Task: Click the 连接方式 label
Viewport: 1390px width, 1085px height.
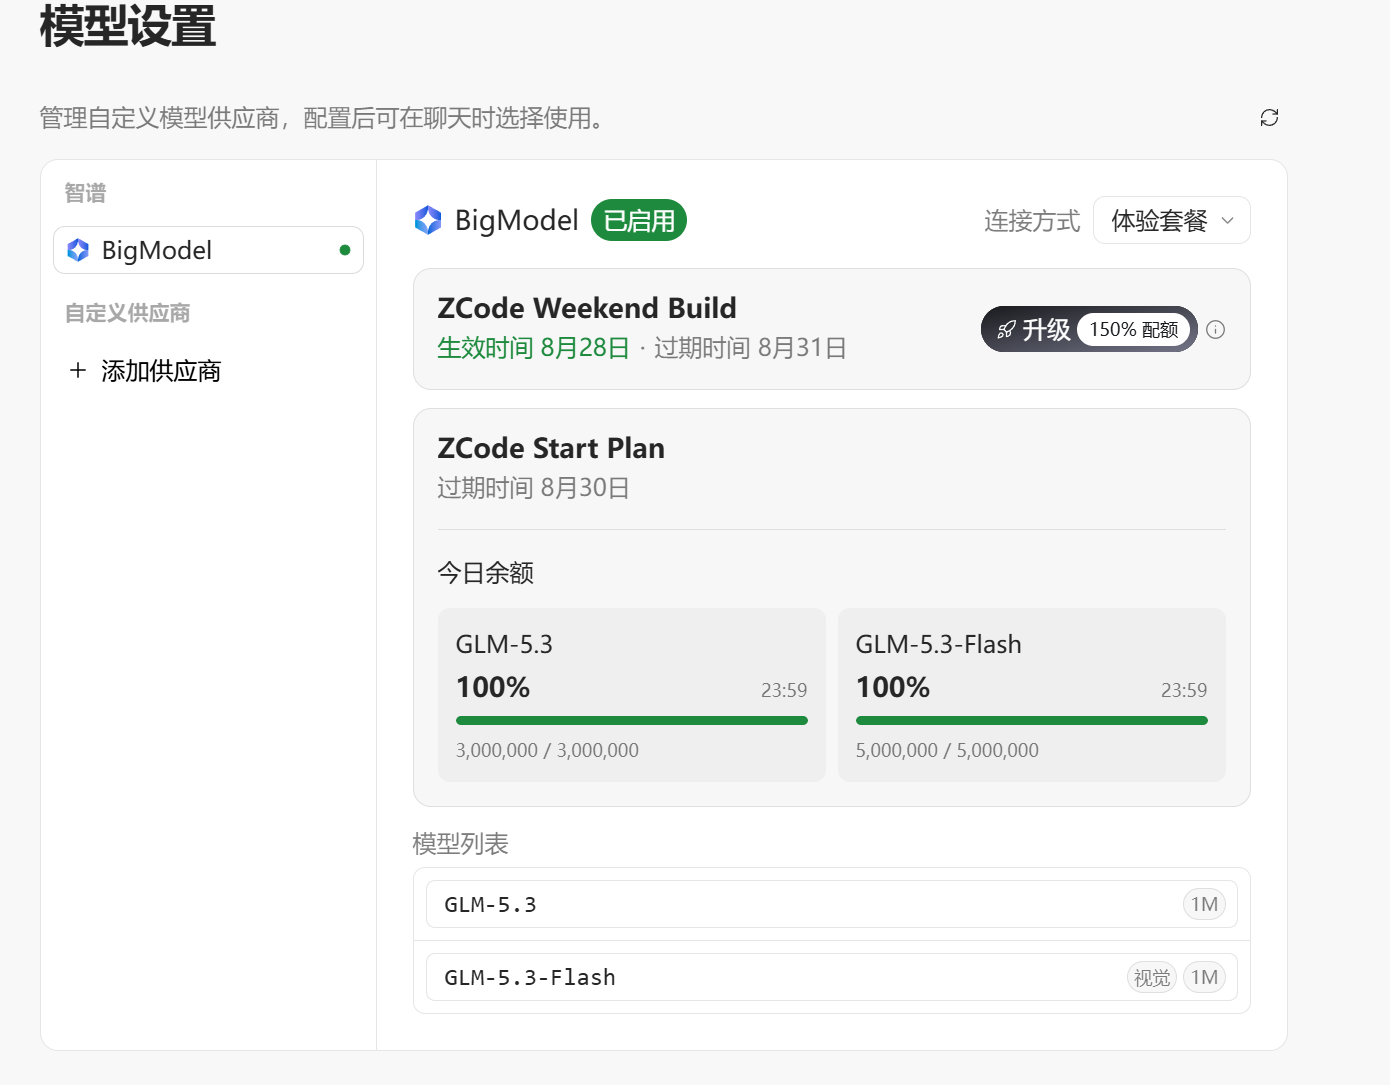Action: (1032, 220)
